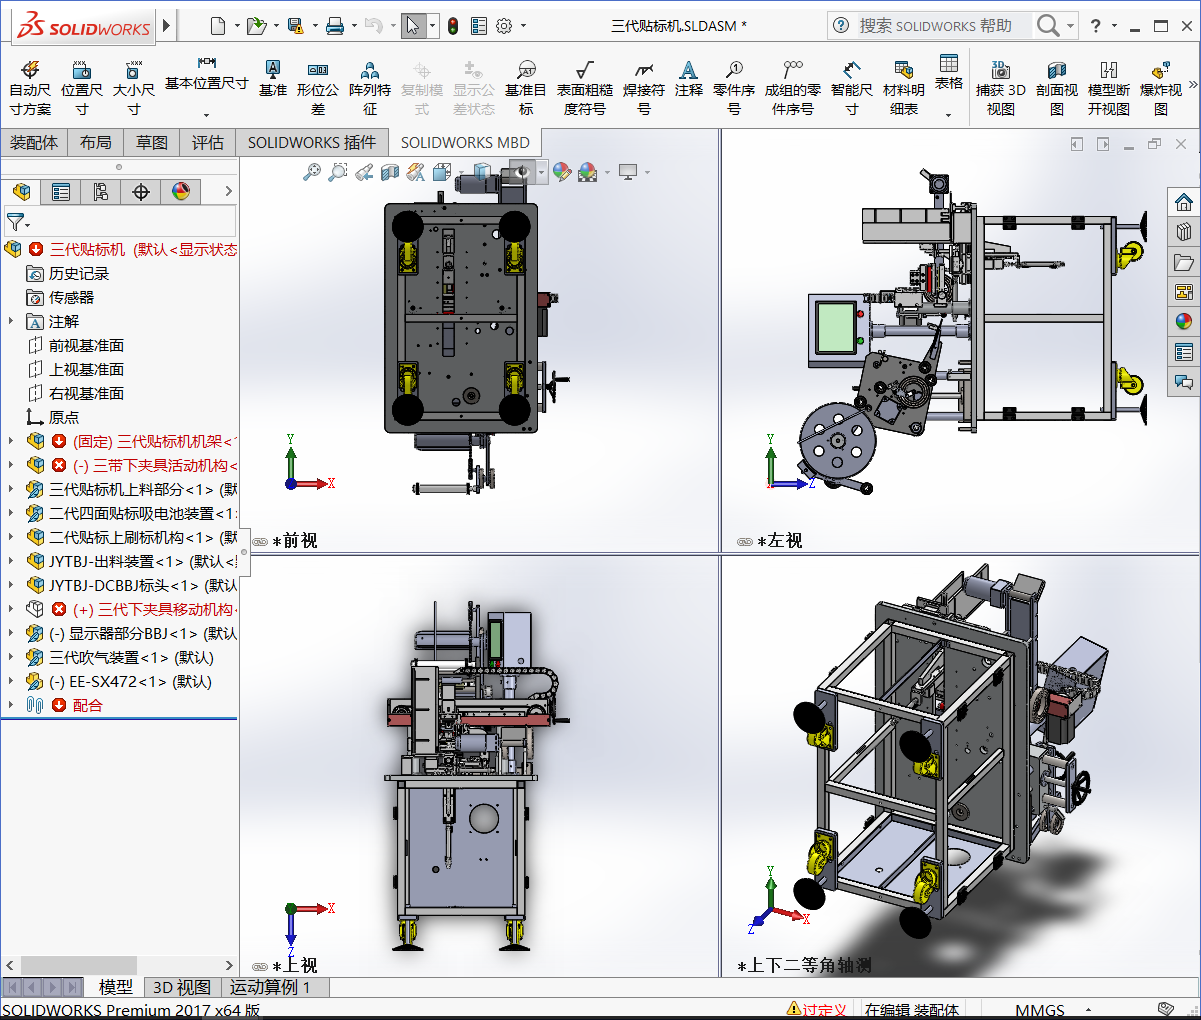Click the Section View (剖面视图) tool

pyautogui.click(x=1057, y=88)
